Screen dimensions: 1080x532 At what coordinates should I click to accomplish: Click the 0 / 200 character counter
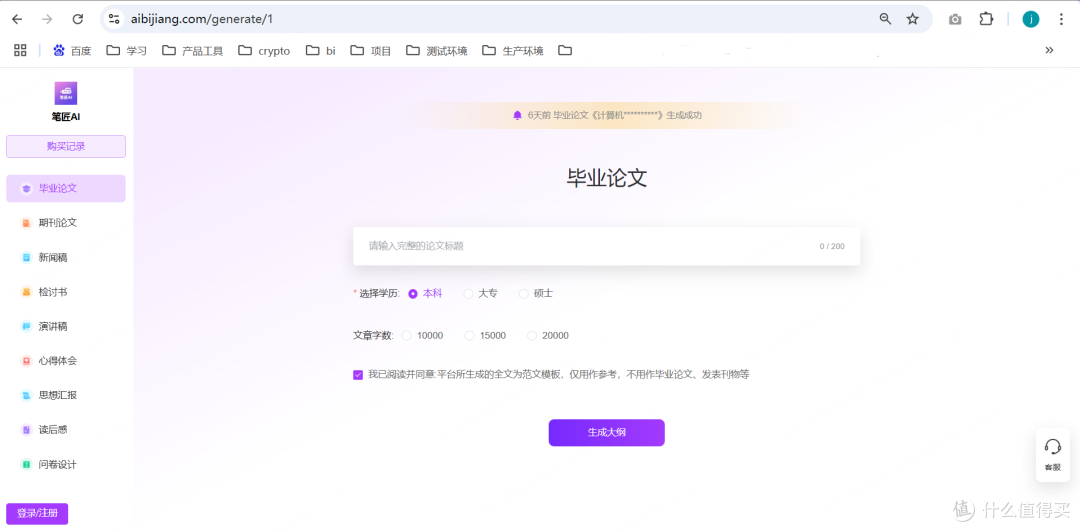pyautogui.click(x=832, y=246)
